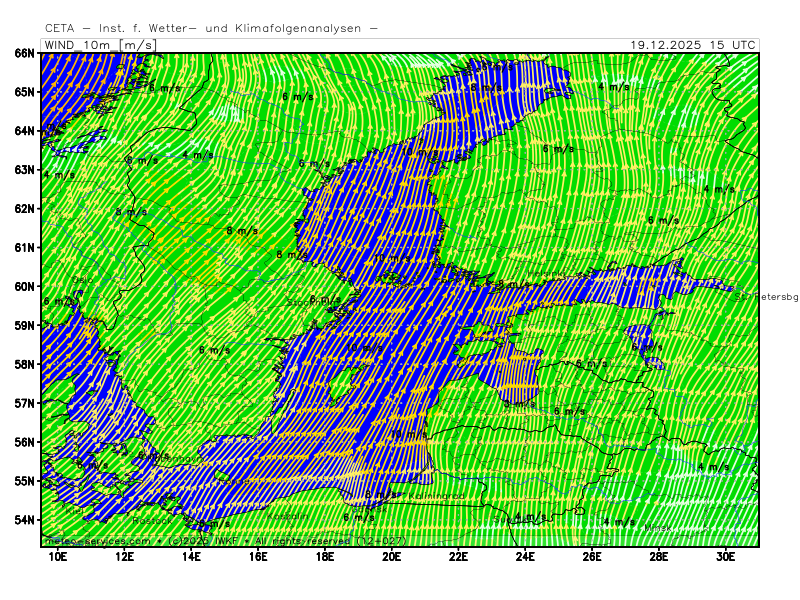Select the WIND_10m parameter label

78,45
